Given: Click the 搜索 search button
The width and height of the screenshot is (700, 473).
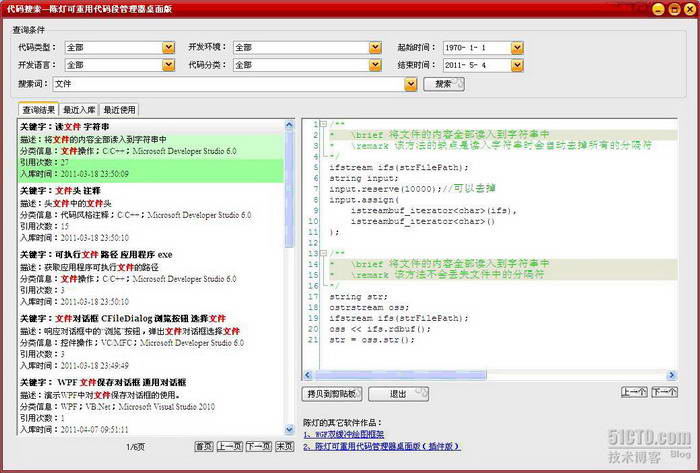Looking at the screenshot, I should pyautogui.click(x=446, y=84).
